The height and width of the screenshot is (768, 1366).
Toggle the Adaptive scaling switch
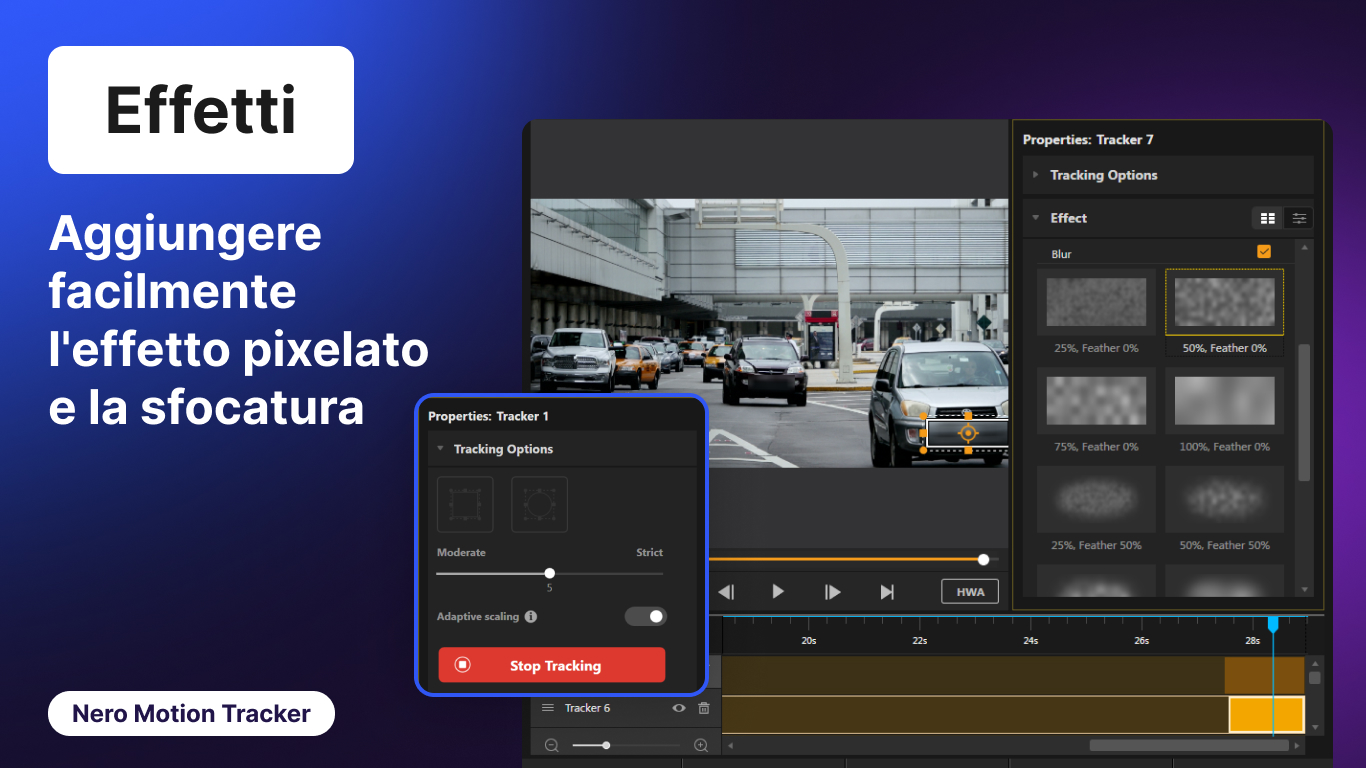(x=646, y=616)
